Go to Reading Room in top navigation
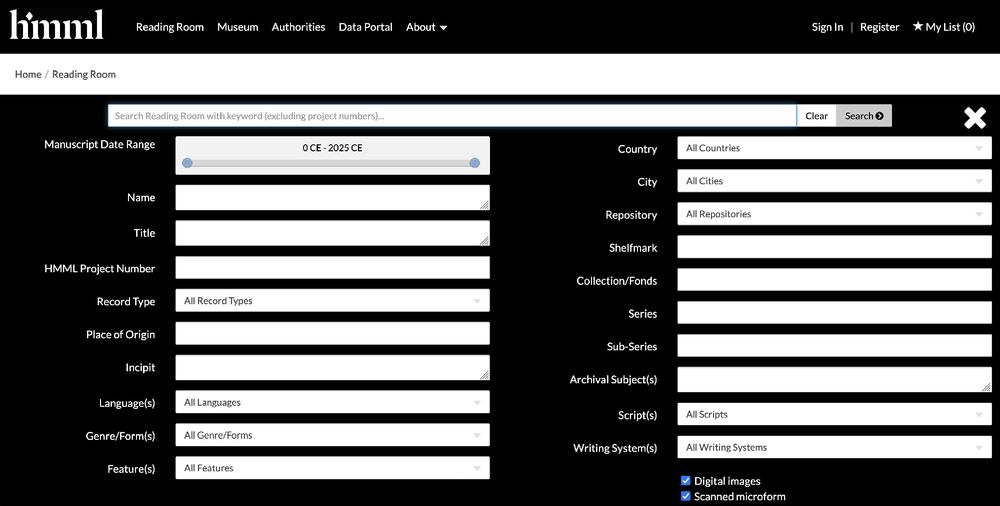 point(170,27)
